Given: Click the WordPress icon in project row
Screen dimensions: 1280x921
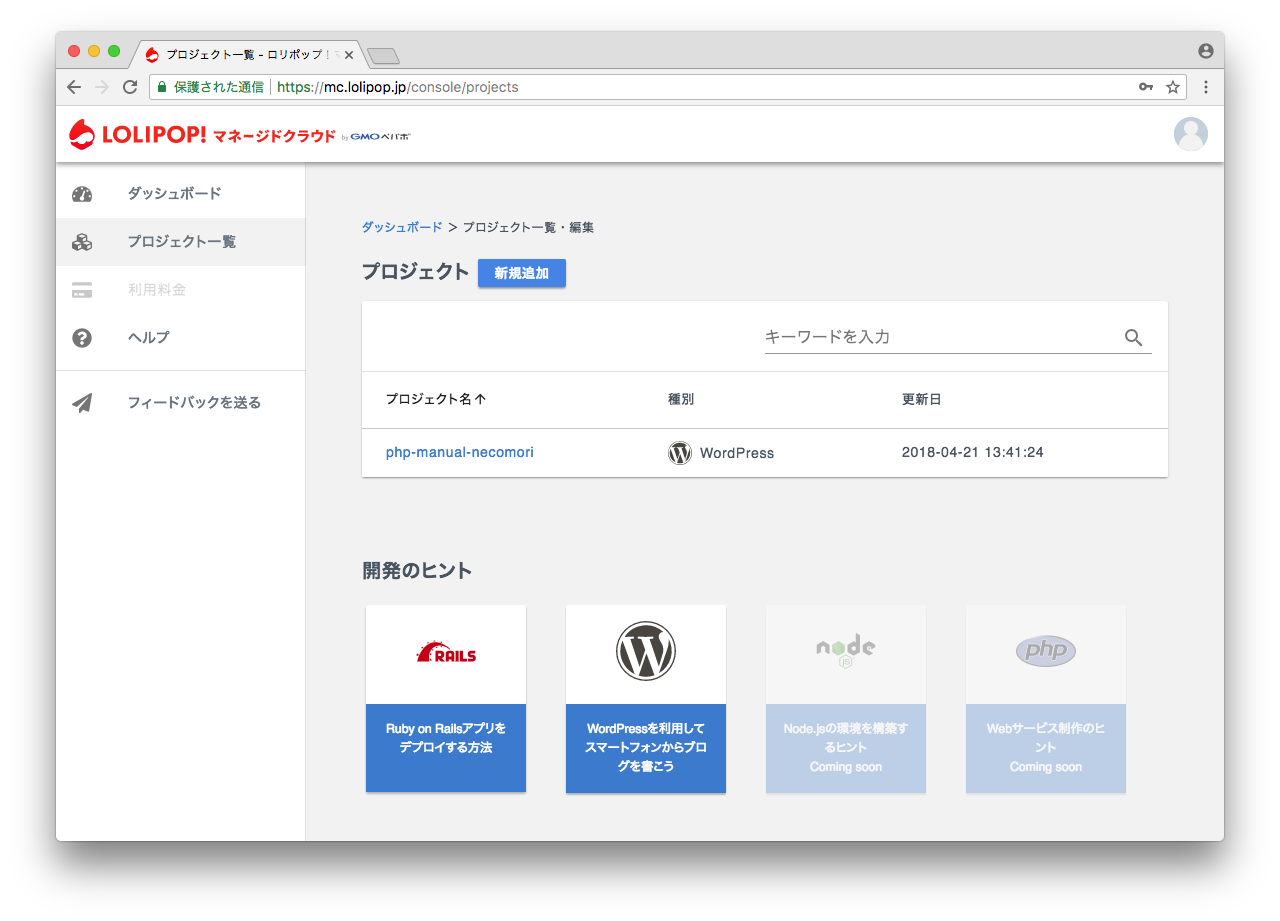Looking at the screenshot, I should point(680,453).
